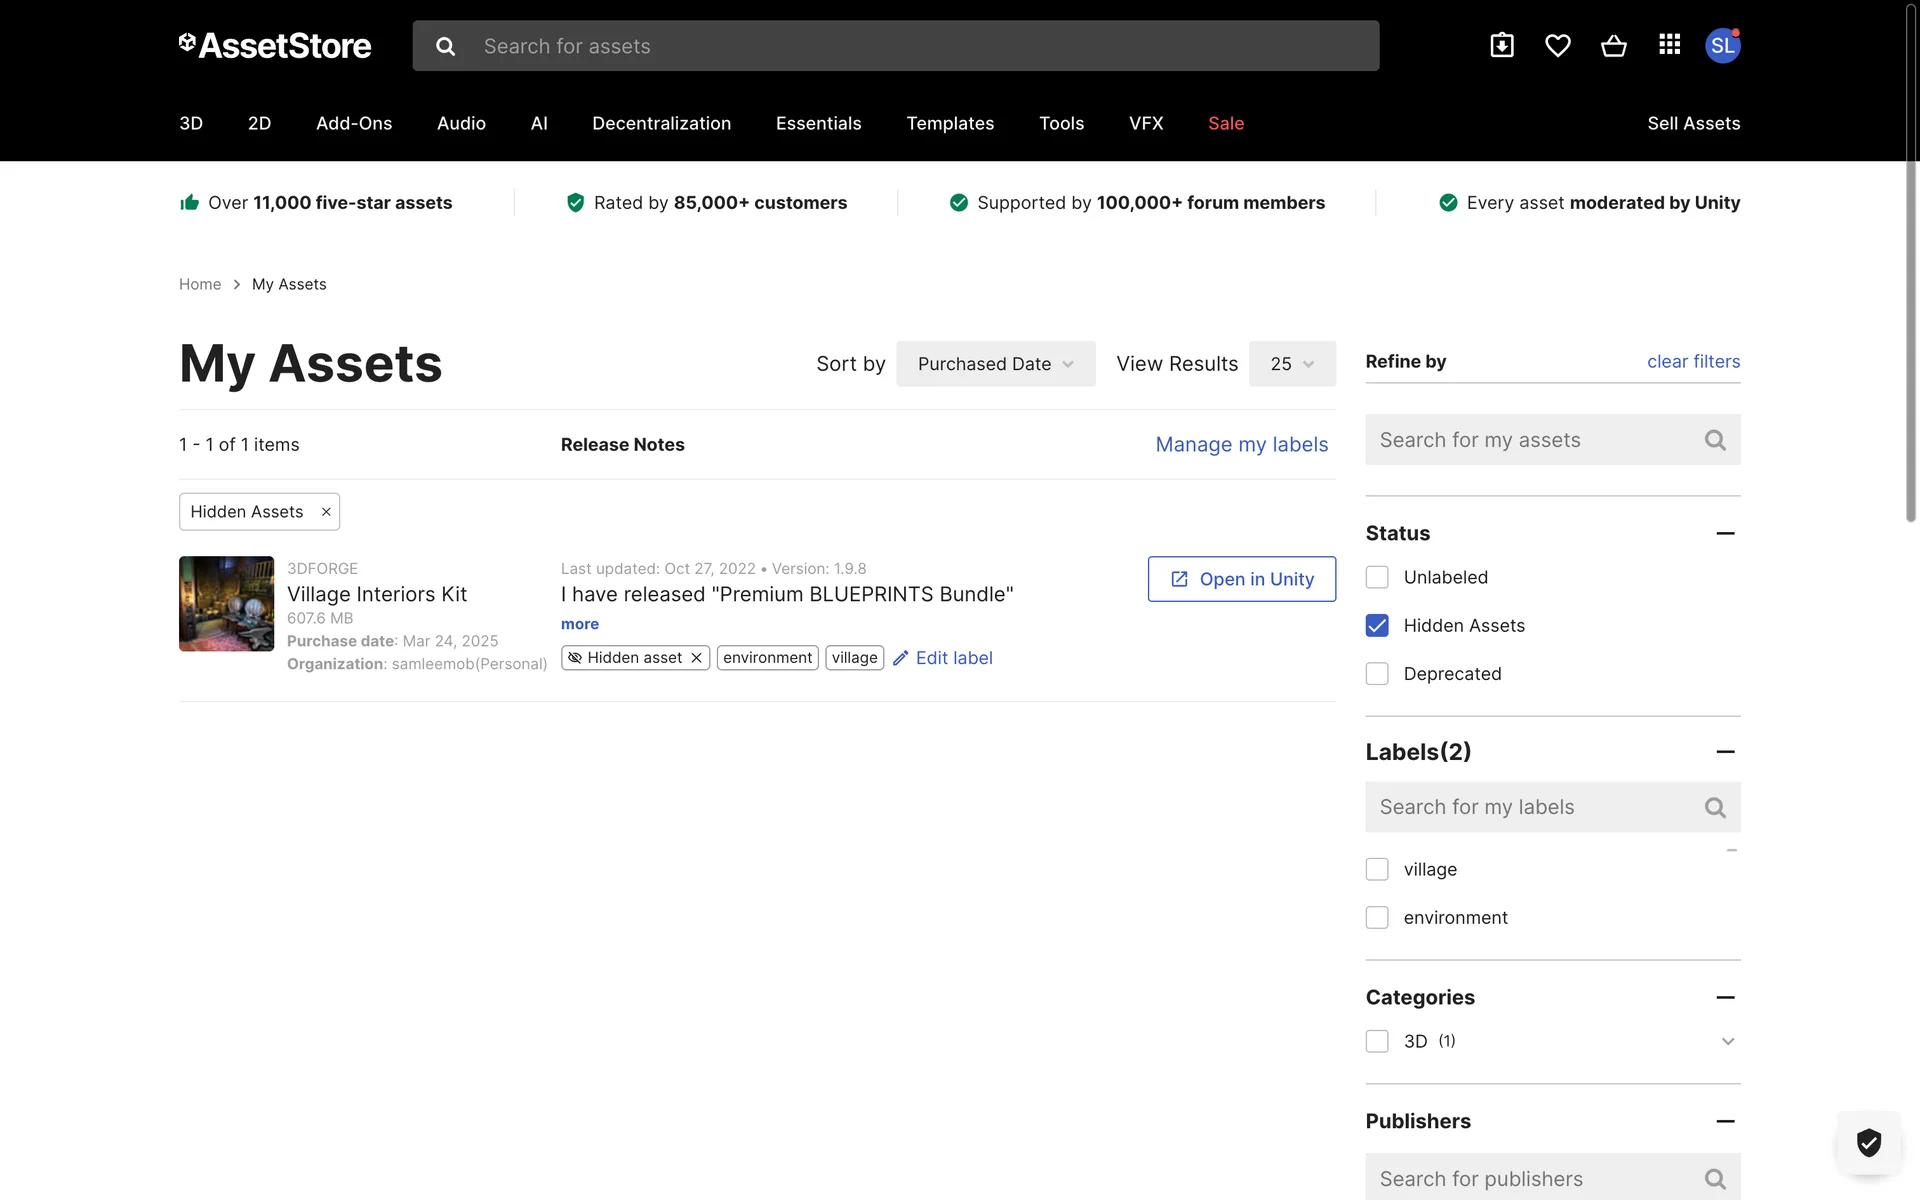Click the clear filters link
1920x1200 pixels.
point(1693,362)
